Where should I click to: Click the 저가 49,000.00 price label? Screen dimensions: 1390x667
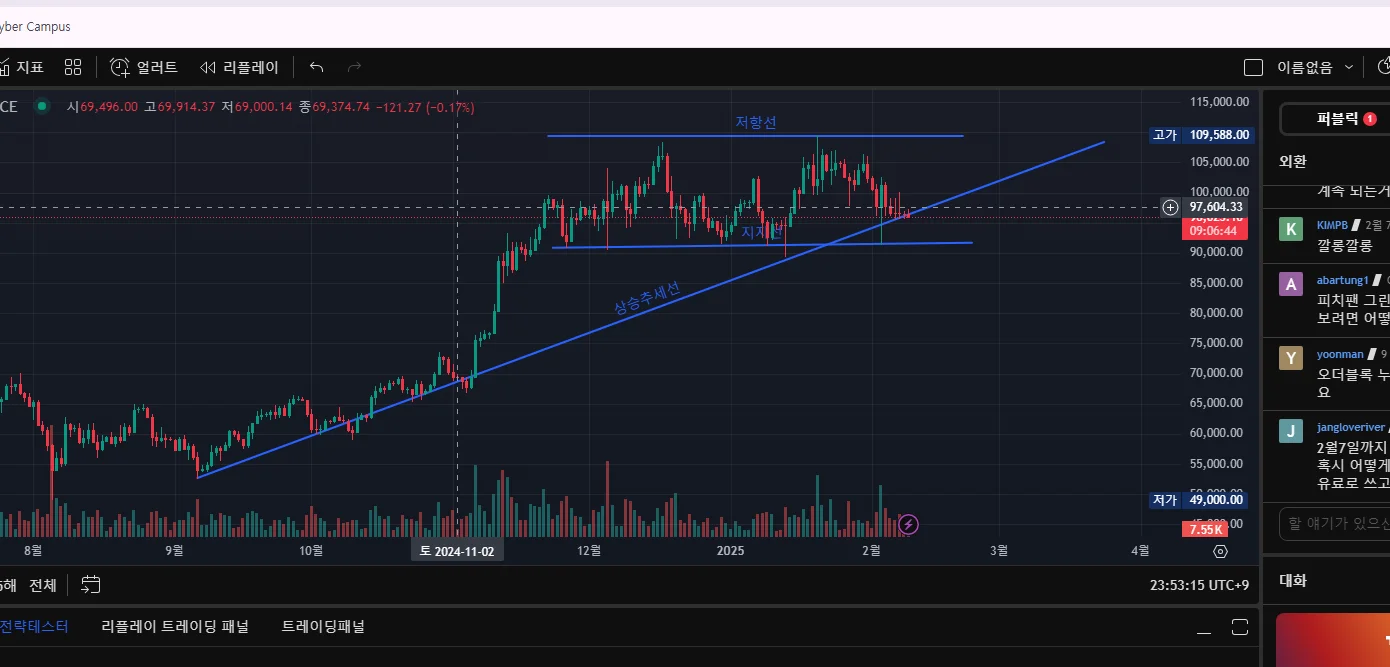[x=1200, y=500]
